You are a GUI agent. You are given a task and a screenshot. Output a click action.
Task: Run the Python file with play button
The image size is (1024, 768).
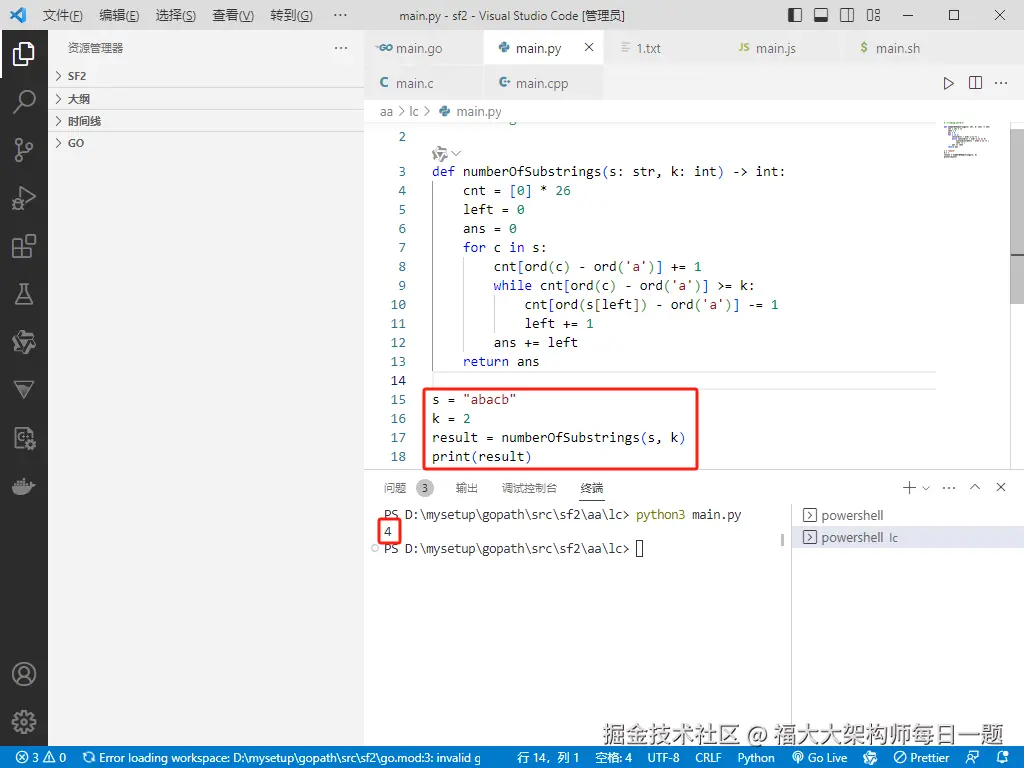point(948,83)
